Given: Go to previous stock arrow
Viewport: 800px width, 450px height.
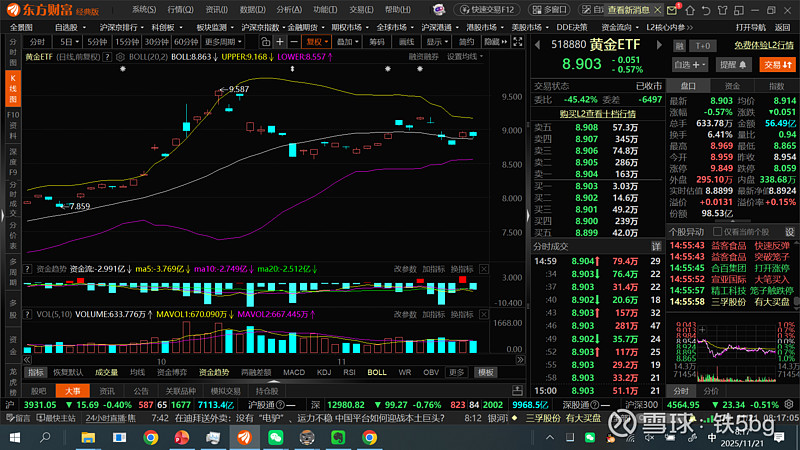Looking at the screenshot, I should click(537, 45).
